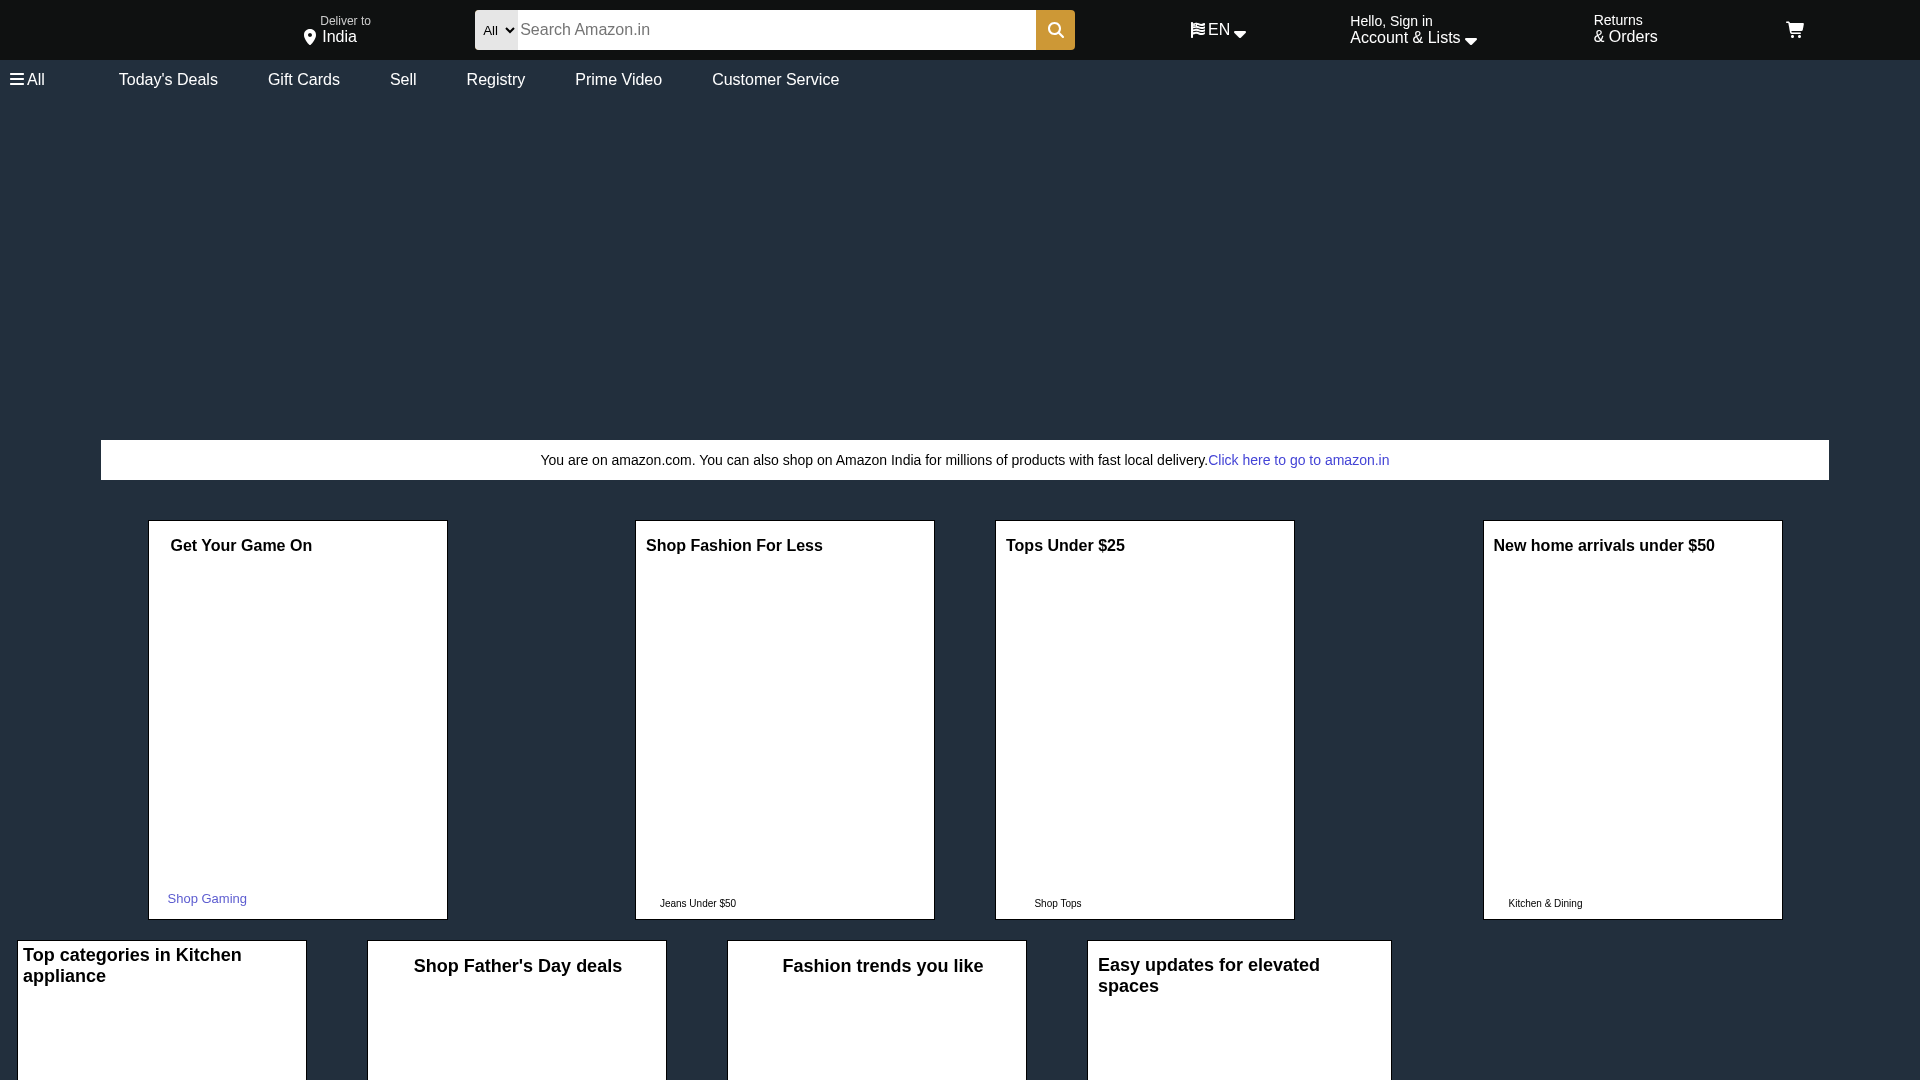Click the Tops Under $25 heading
The image size is (1920, 1080).
(1065, 546)
